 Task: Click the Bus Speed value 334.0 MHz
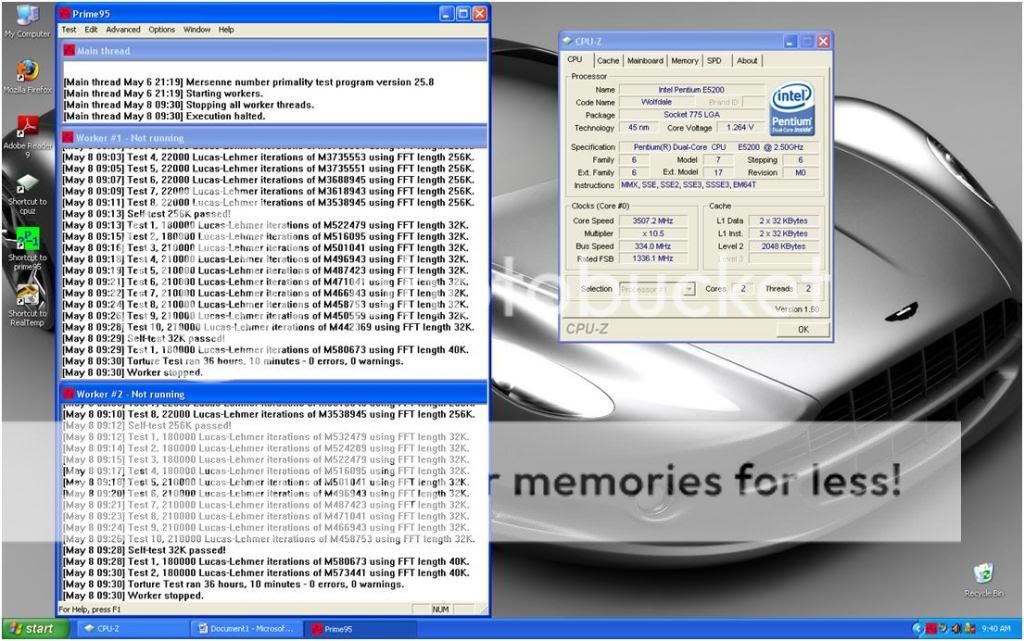(653, 246)
